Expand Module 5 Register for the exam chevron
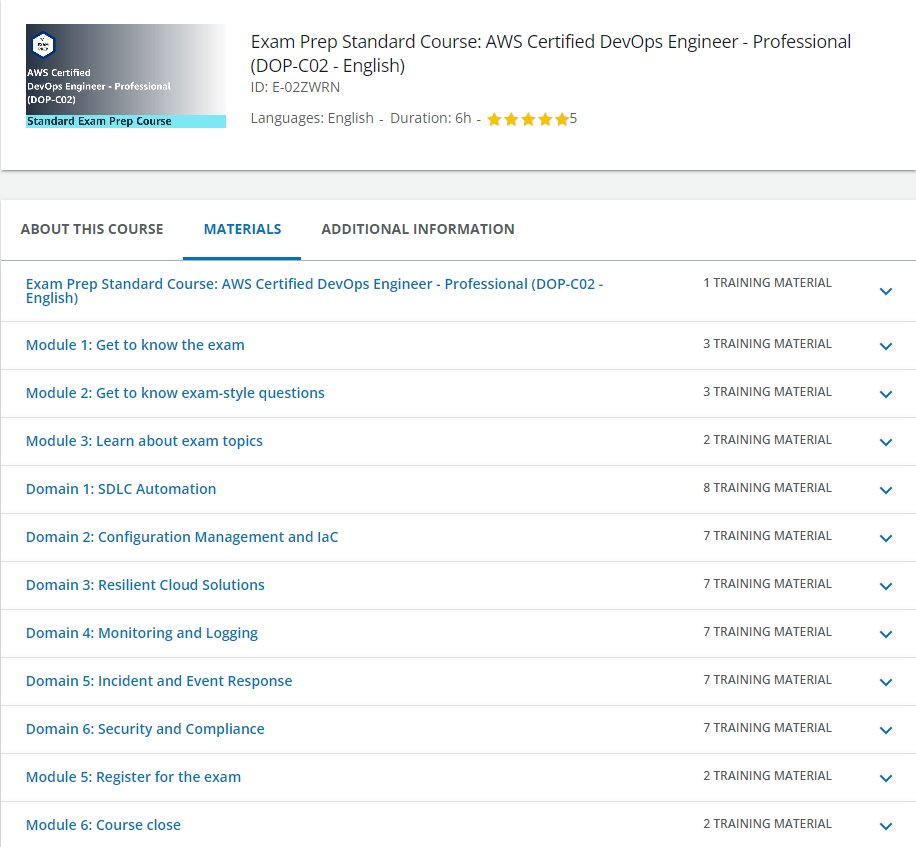 (x=886, y=778)
